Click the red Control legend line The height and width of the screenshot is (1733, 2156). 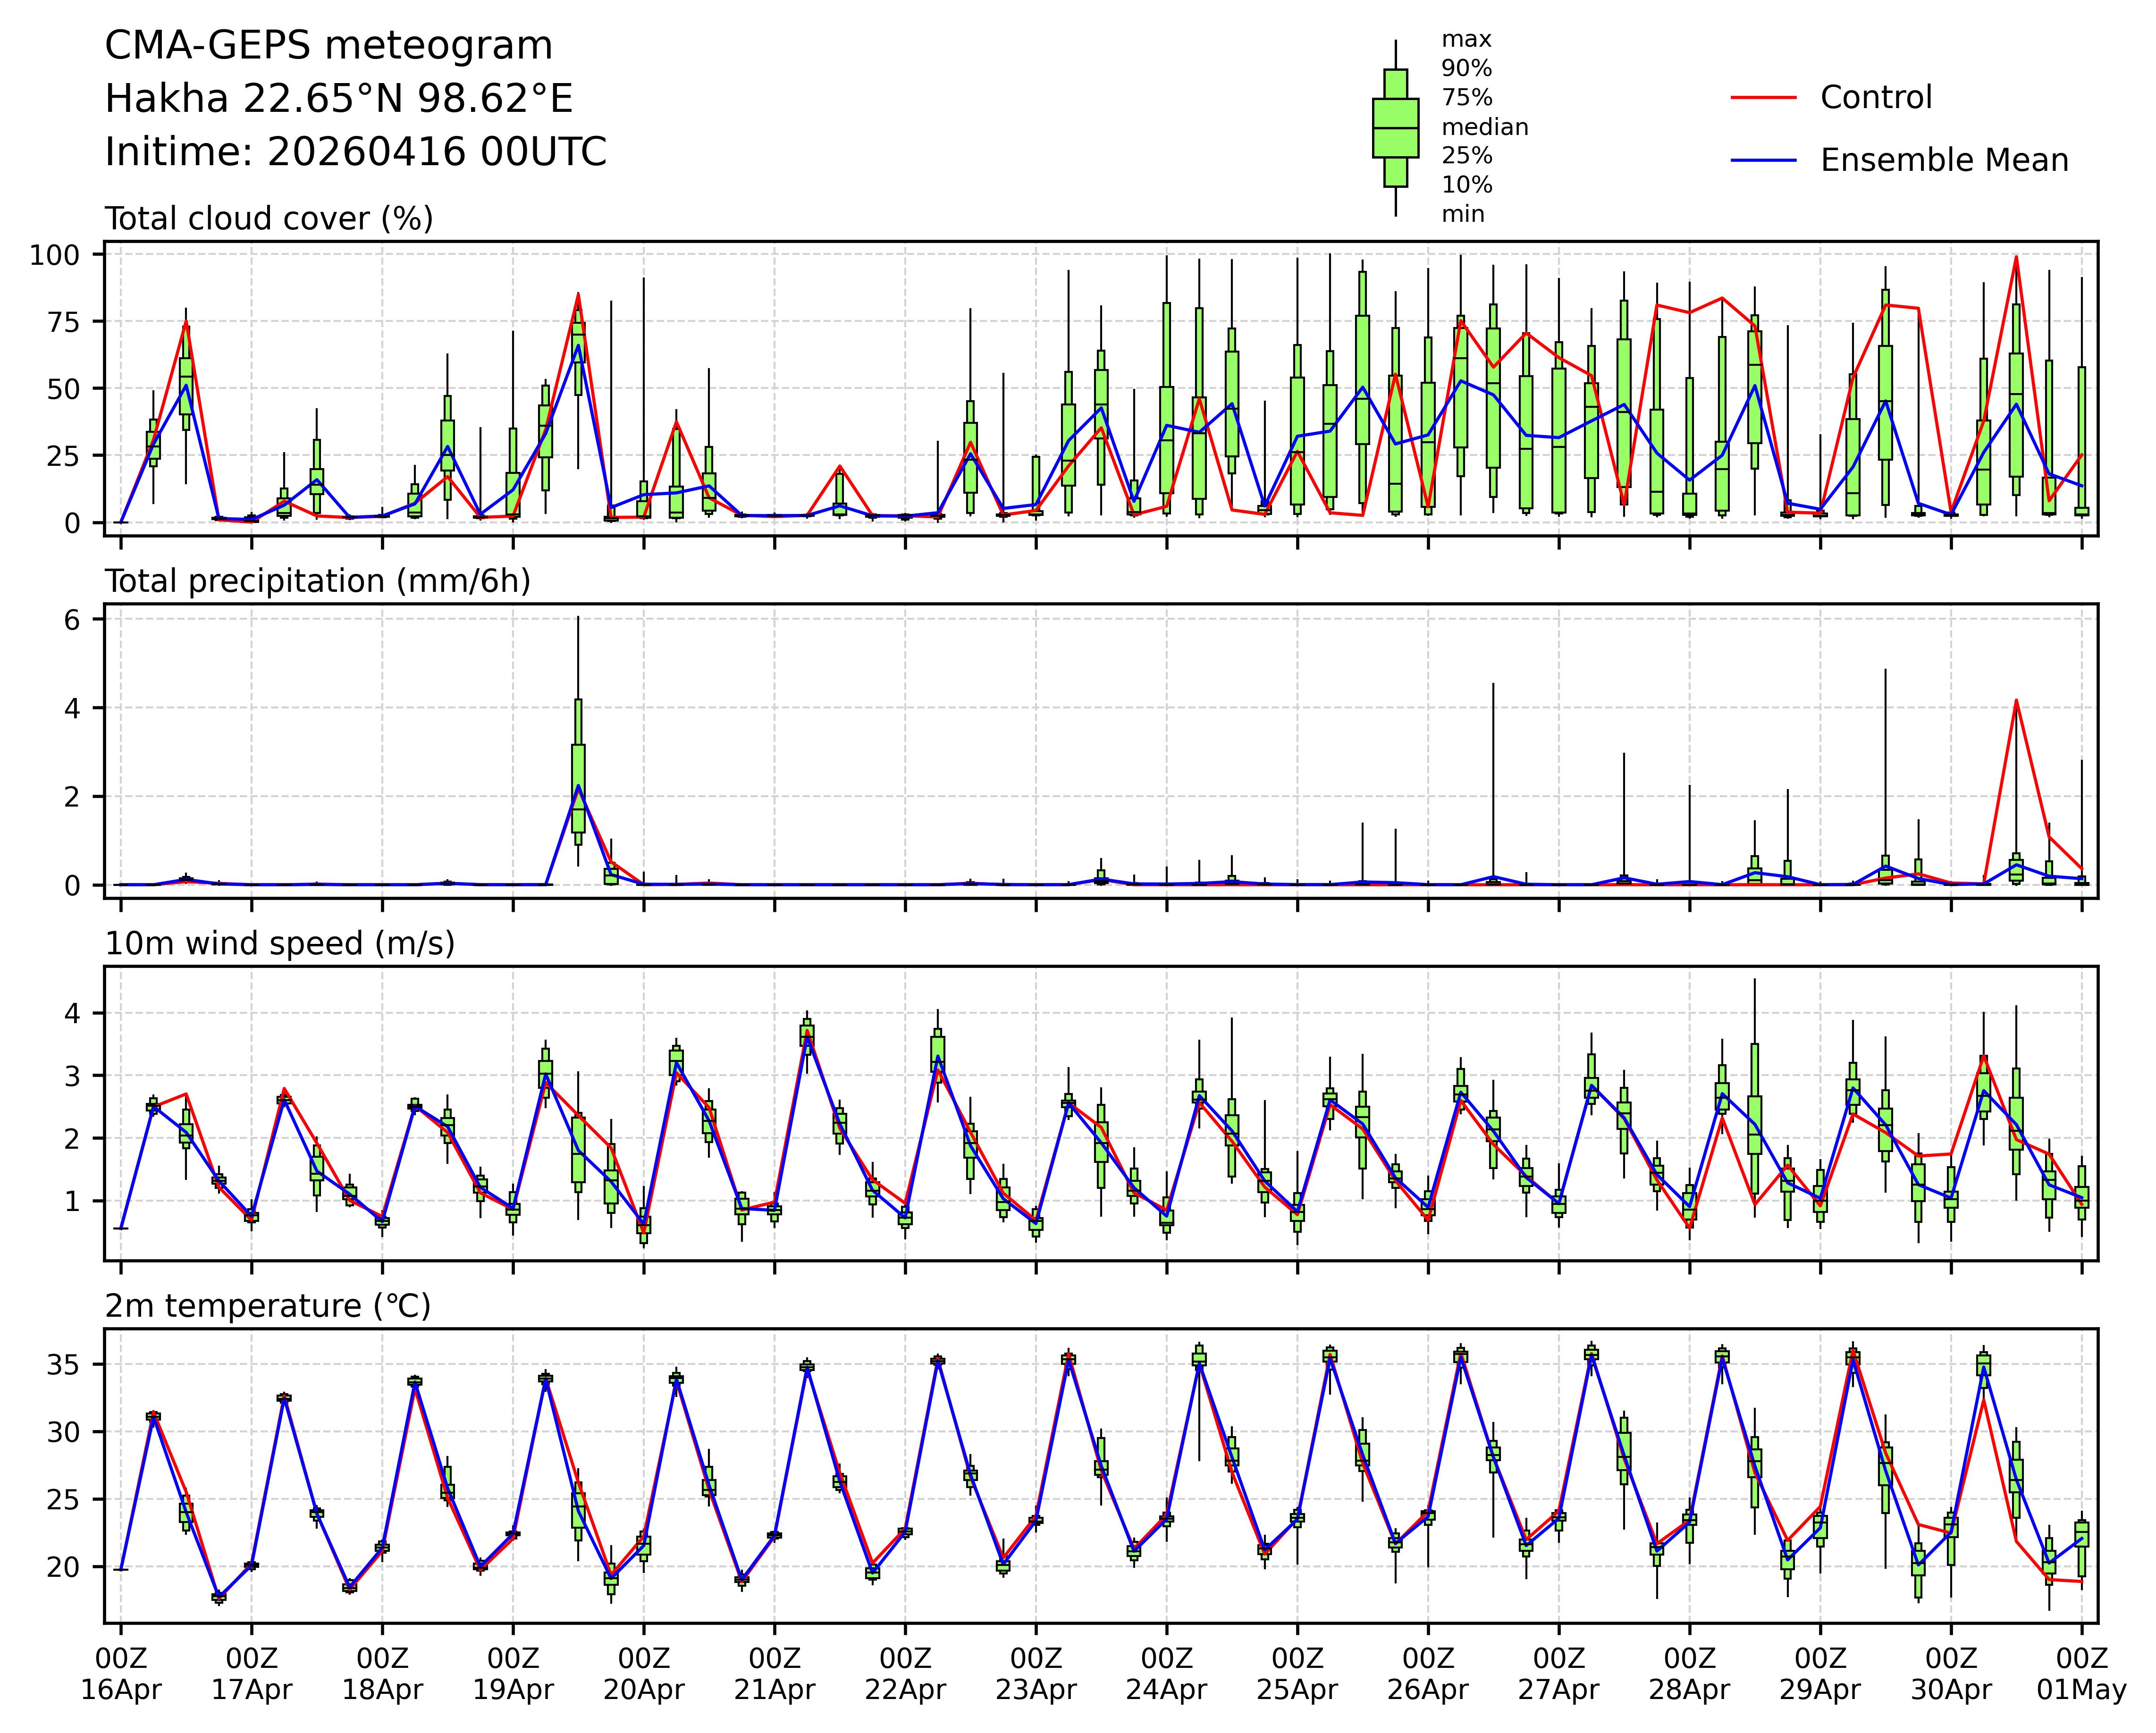click(1764, 98)
